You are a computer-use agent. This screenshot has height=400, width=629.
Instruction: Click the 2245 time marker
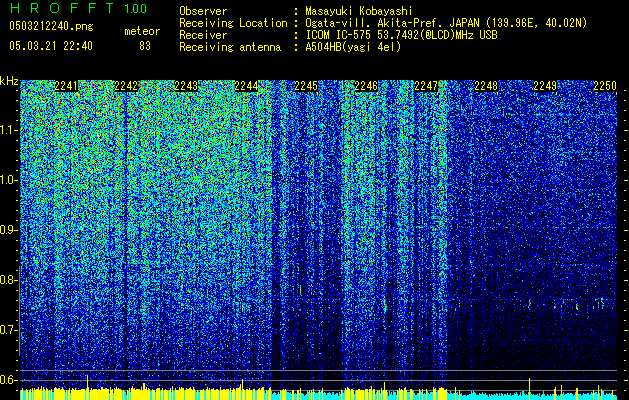tap(306, 86)
